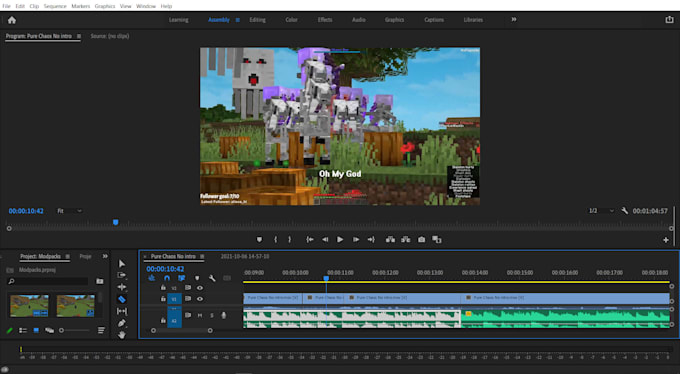Toggle Snap in Timeline

[x=167, y=278]
